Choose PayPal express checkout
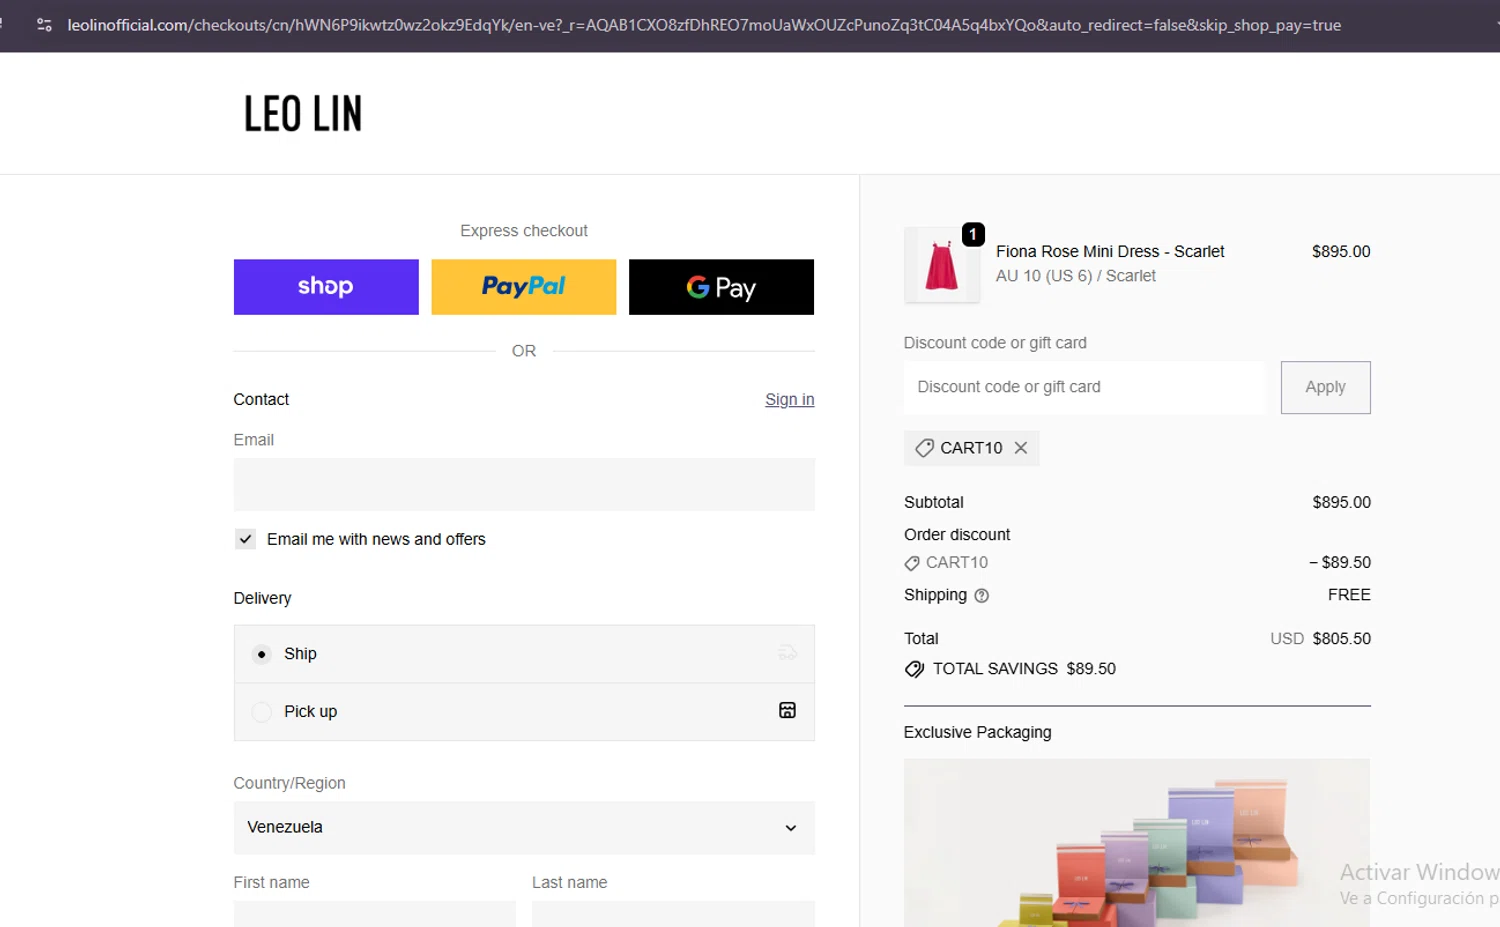1500x927 pixels. tap(524, 287)
